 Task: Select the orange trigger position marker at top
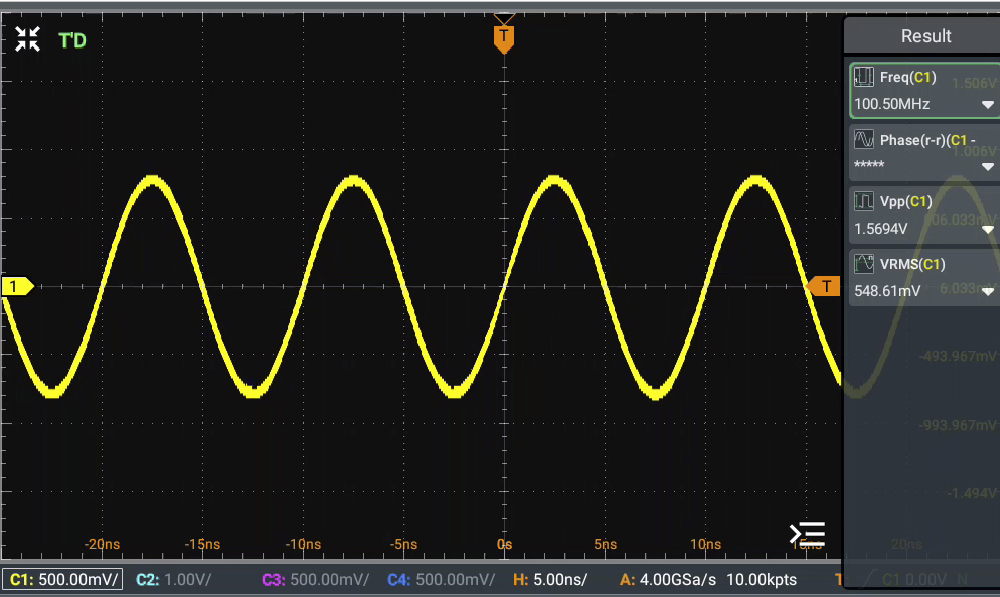(x=504, y=38)
